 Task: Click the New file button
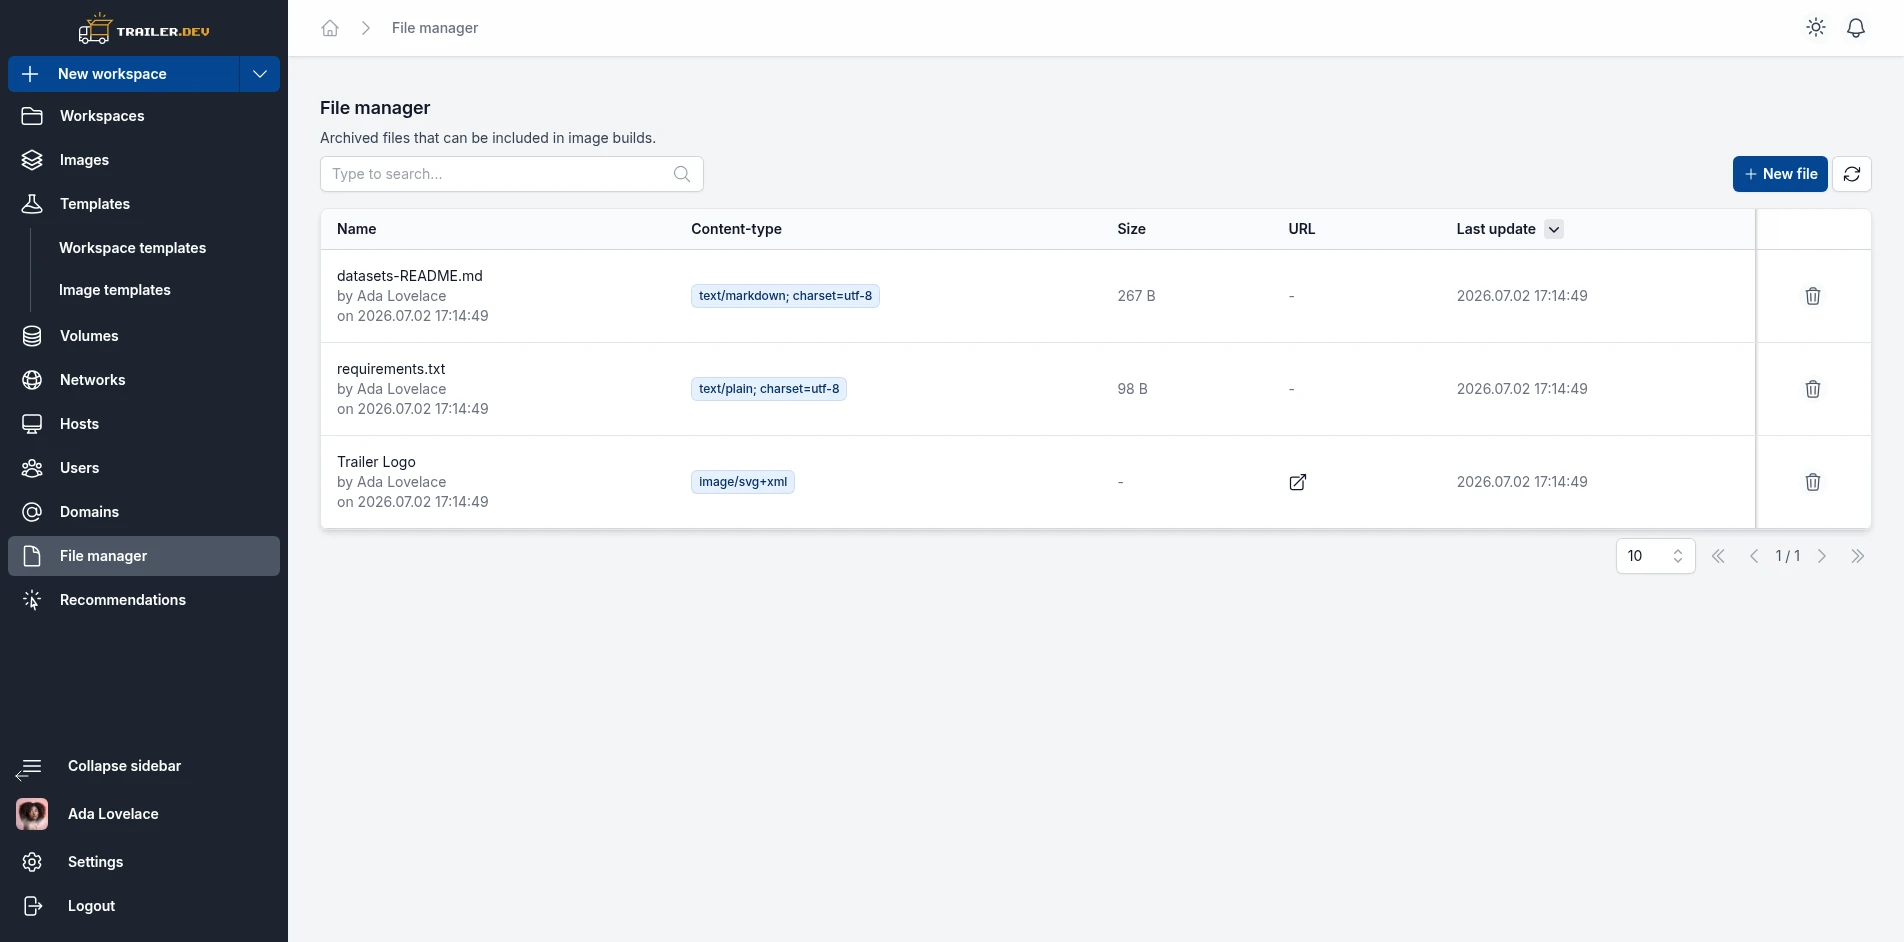(x=1780, y=174)
